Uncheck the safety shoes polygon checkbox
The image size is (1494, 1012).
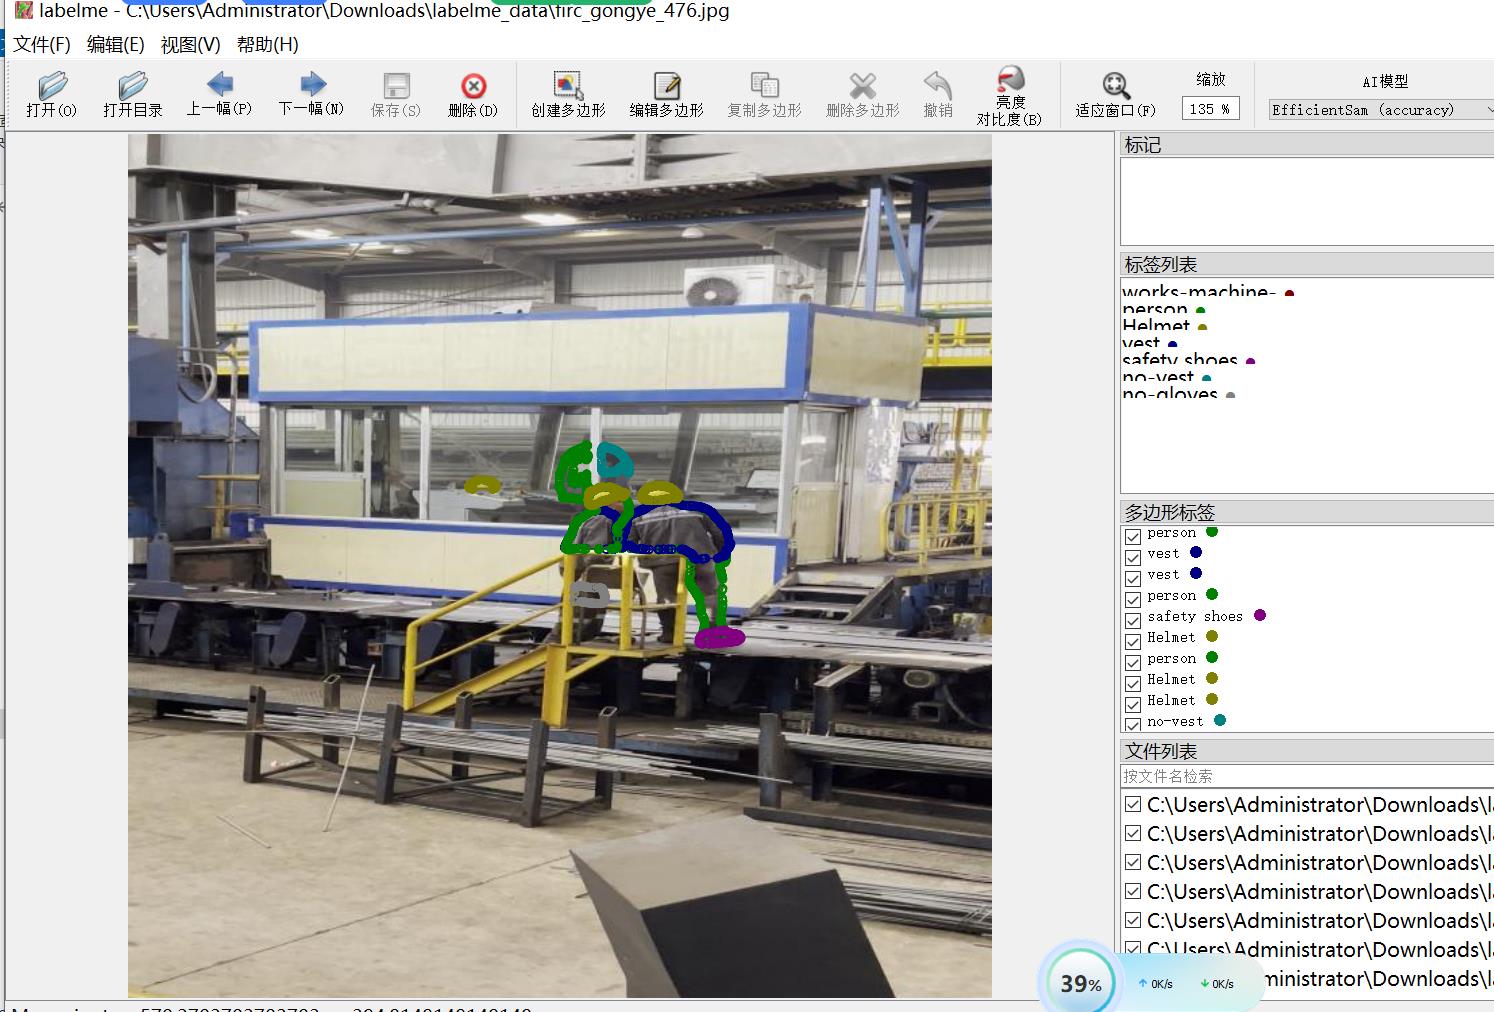click(1133, 620)
